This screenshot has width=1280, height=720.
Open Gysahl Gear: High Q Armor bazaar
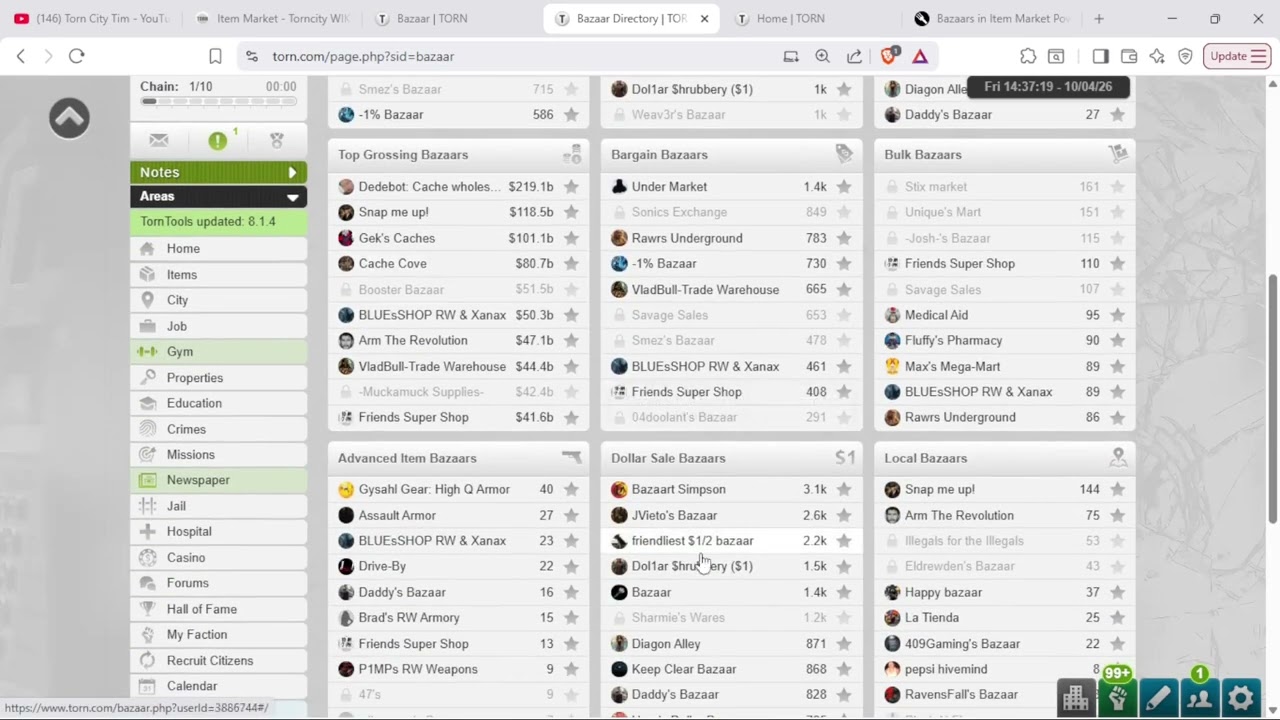(x=434, y=489)
